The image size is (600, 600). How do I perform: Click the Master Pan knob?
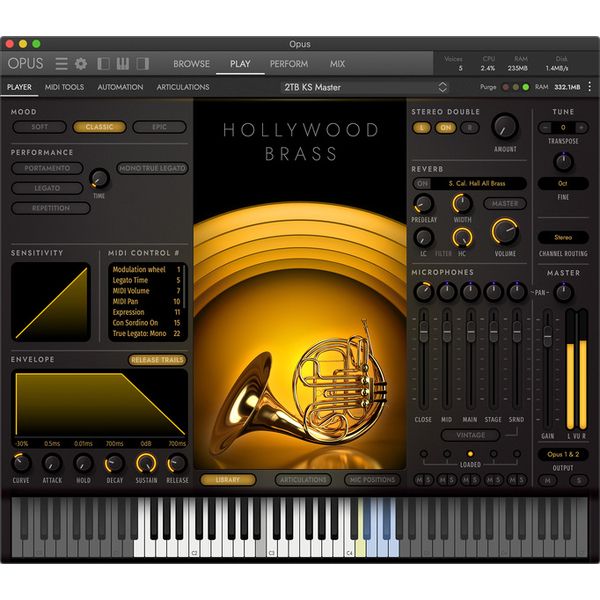click(x=563, y=292)
